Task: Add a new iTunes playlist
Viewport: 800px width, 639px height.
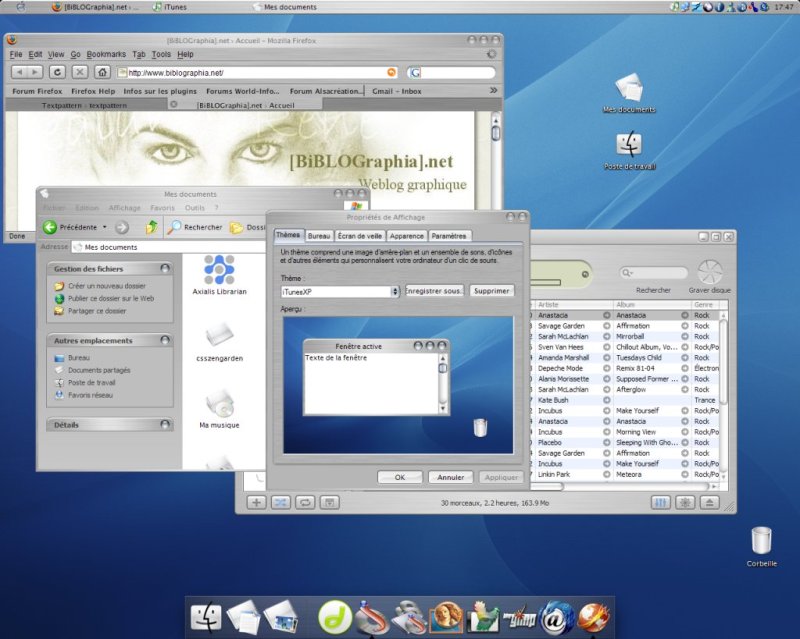Action: coord(256,503)
